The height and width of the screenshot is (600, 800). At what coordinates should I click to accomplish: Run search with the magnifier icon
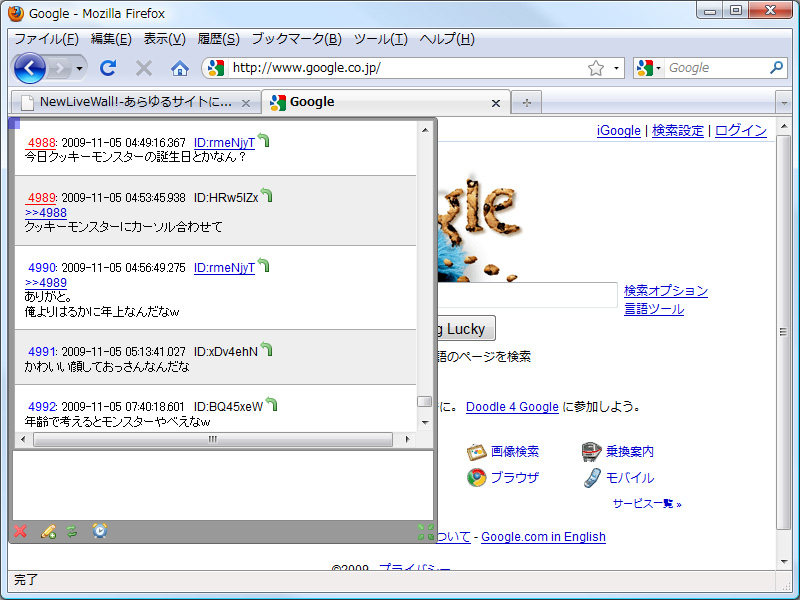[775, 67]
